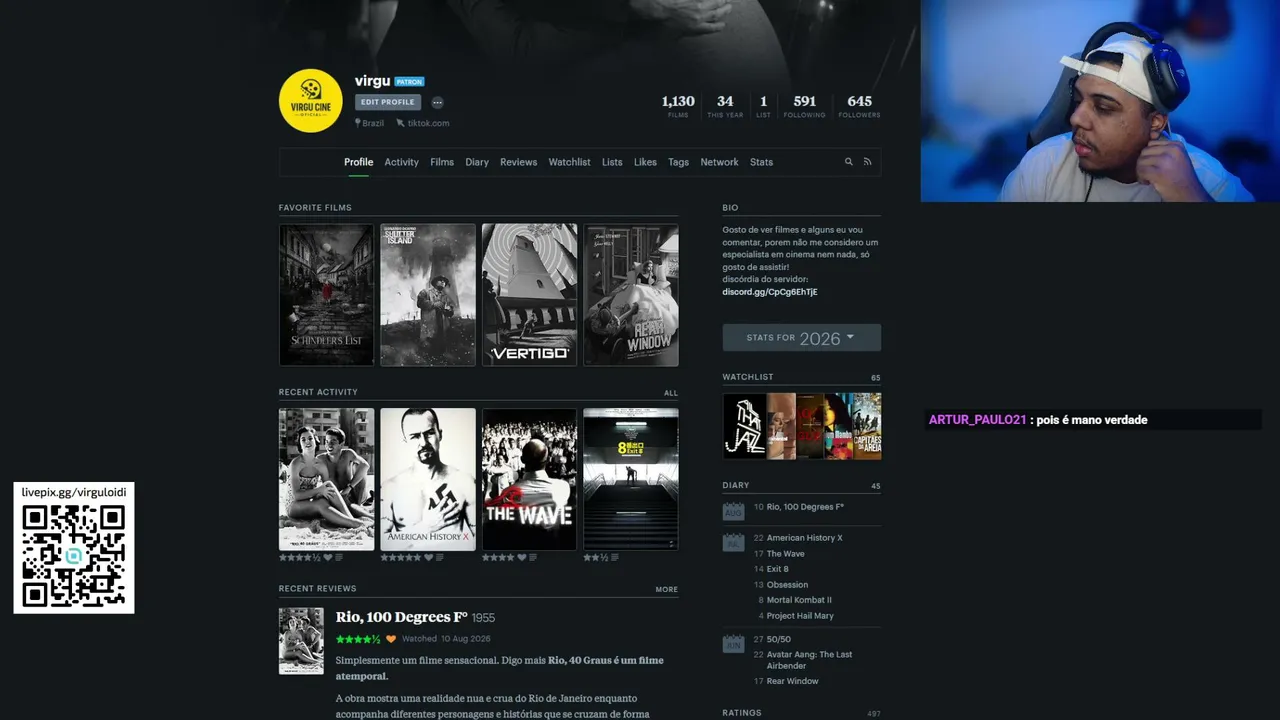The image size is (1280, 720).
Task: Click ALL next to Recent Activity
Action: [671, 393]
